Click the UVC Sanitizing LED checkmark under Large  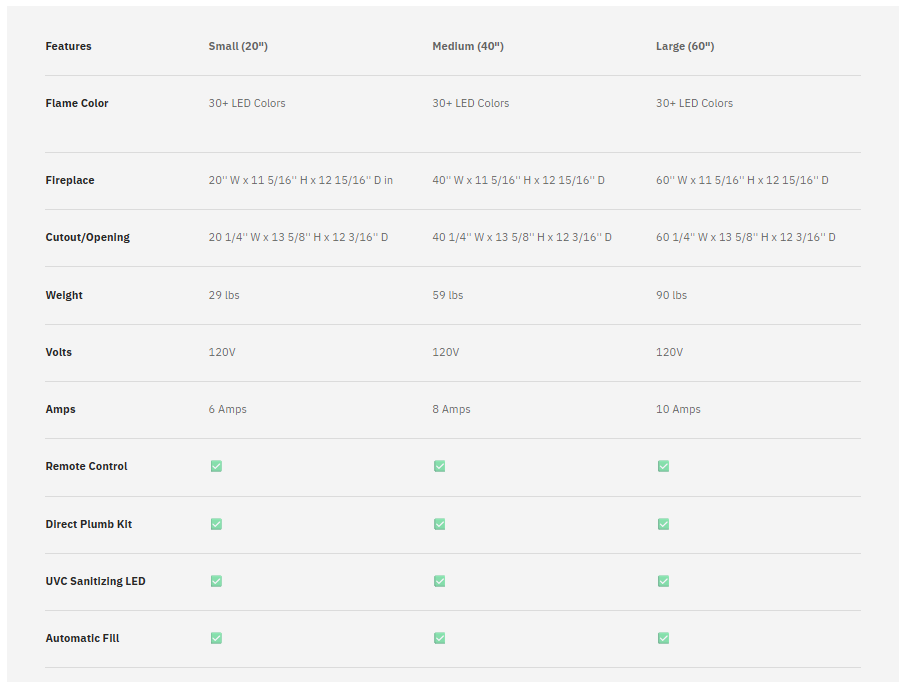663,581
